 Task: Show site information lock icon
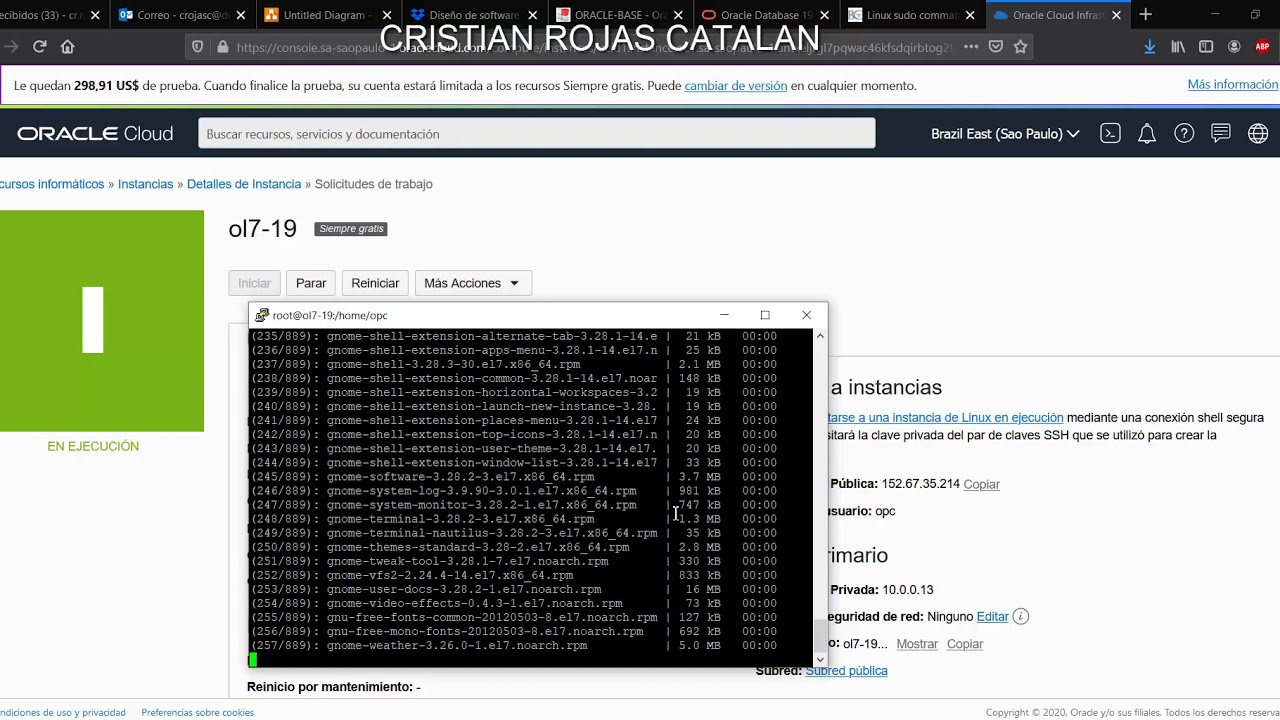(x=222, y=47)
